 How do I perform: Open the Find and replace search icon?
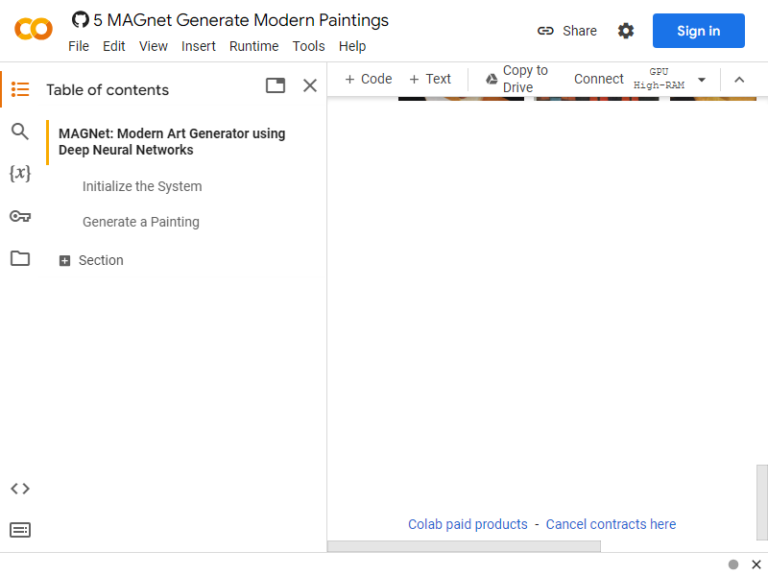point(20,131)
